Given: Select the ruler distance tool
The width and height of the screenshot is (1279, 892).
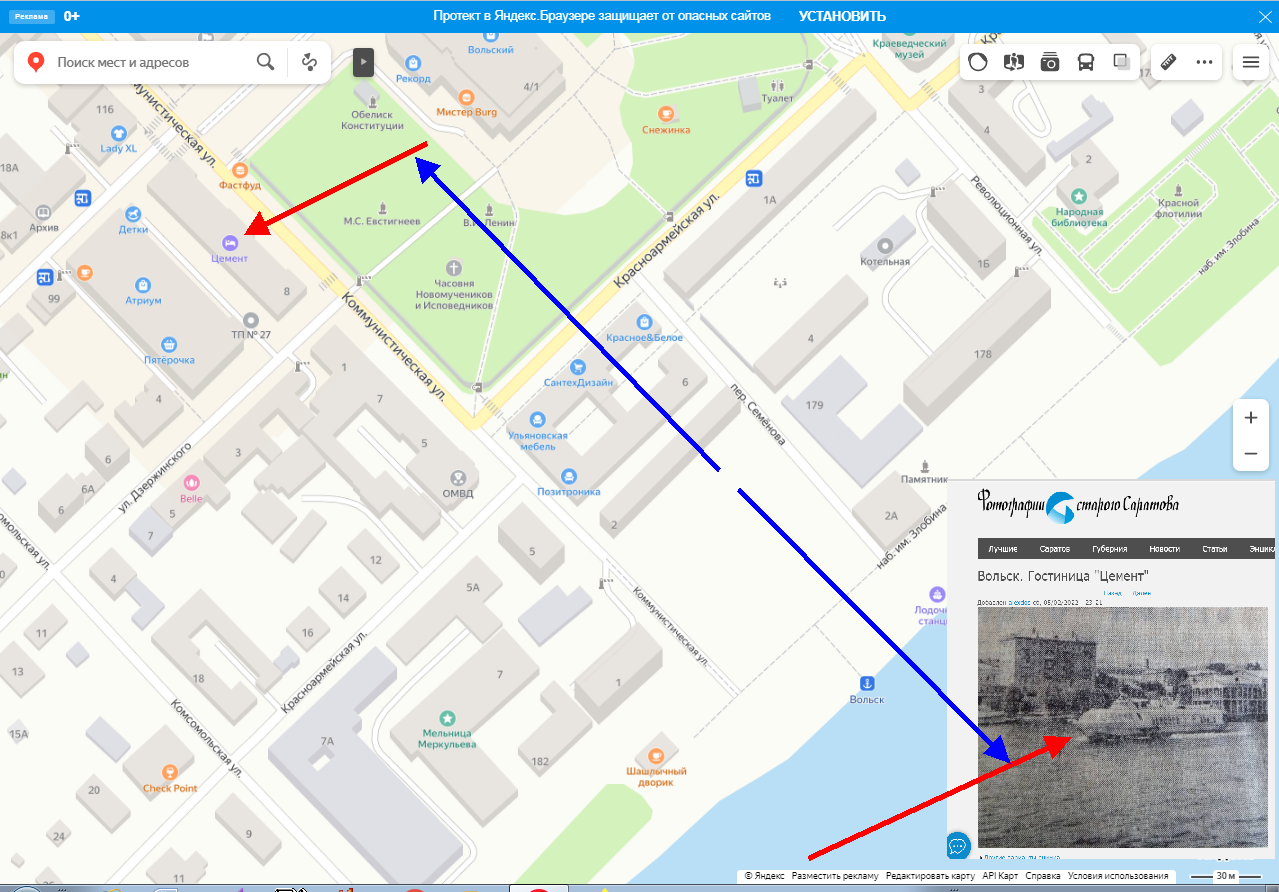Looking at the screenshot, I should click(1168, 62).
